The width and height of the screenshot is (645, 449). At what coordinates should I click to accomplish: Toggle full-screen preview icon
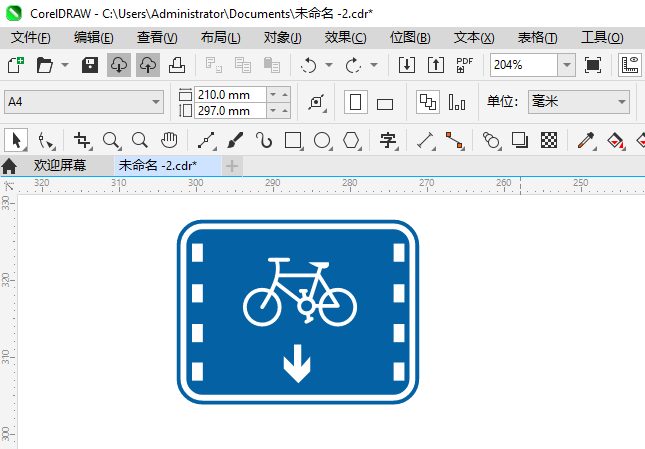pos(592,65)
